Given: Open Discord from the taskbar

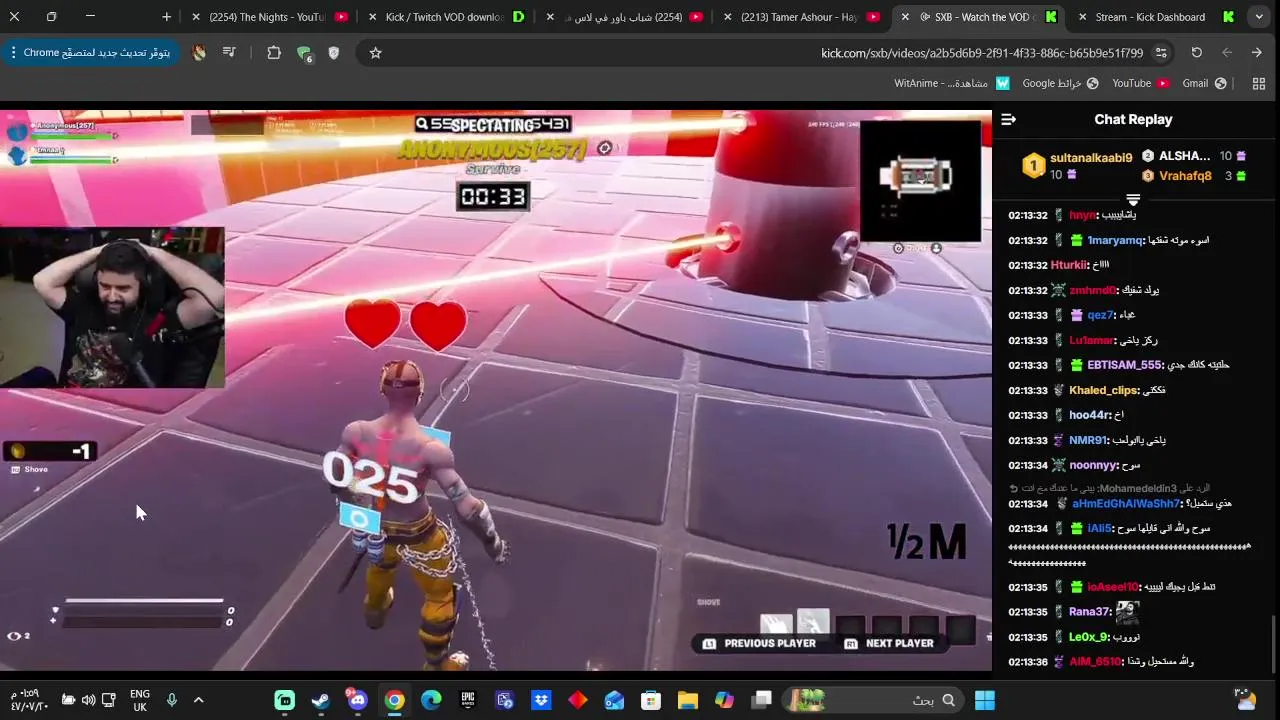Looking at the screenshot, I should click(357, 700).
